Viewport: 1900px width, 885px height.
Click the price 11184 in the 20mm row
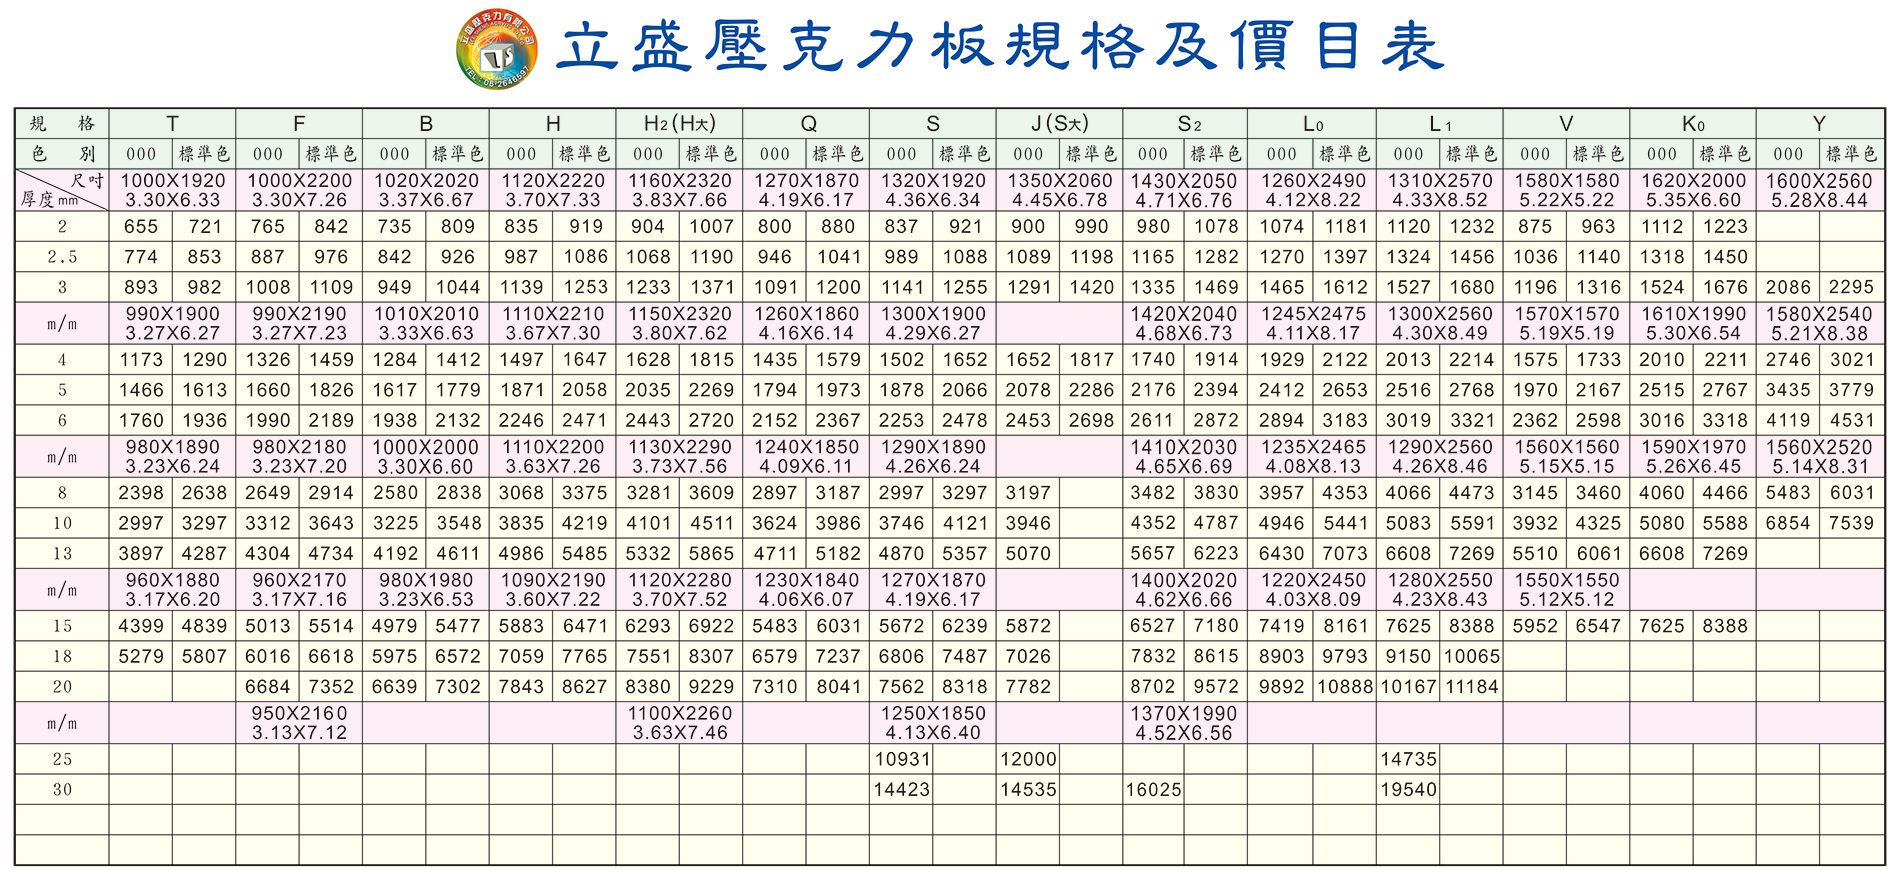(1472, 687)
